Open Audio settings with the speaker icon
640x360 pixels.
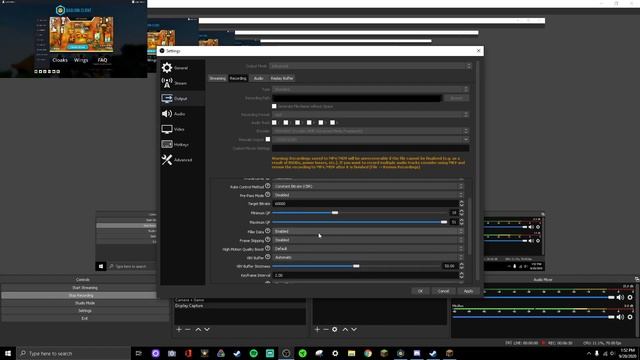167,114
